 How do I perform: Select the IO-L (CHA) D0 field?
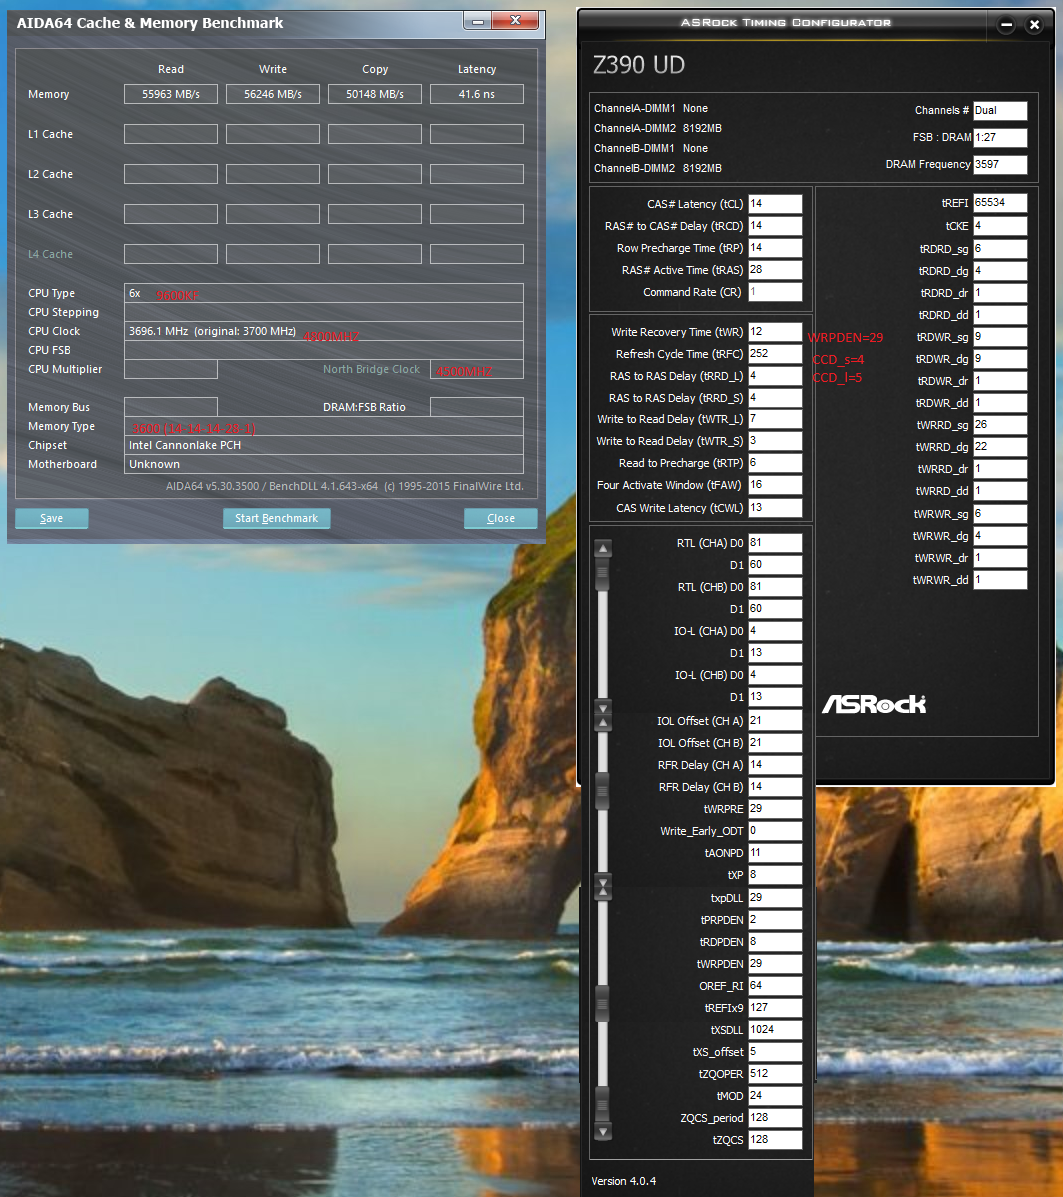coord(775,631)
